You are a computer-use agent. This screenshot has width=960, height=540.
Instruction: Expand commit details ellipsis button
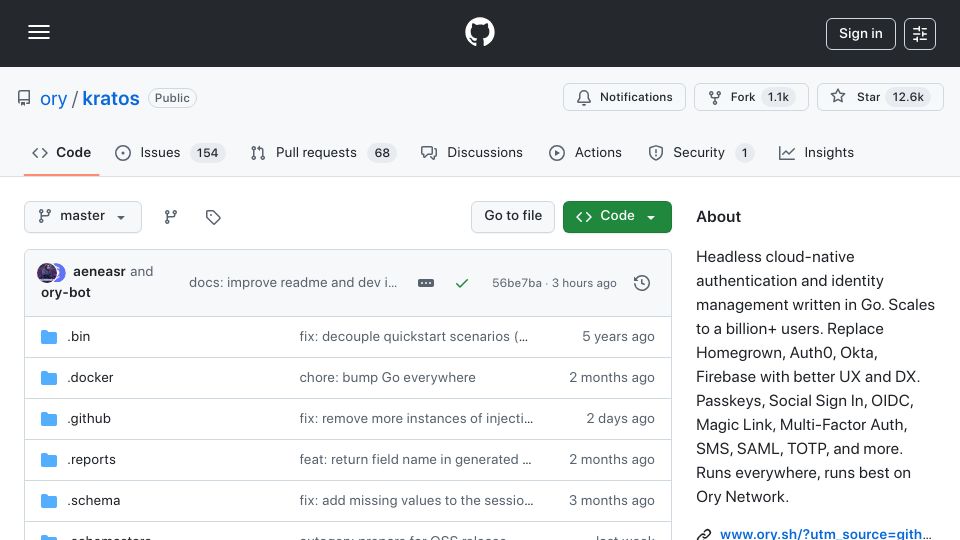[x=426, y=283]
